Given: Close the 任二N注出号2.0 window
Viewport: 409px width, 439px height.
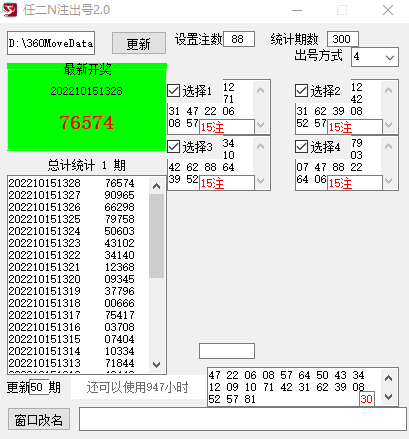Looking at the screenshot, I should [388, 10].
